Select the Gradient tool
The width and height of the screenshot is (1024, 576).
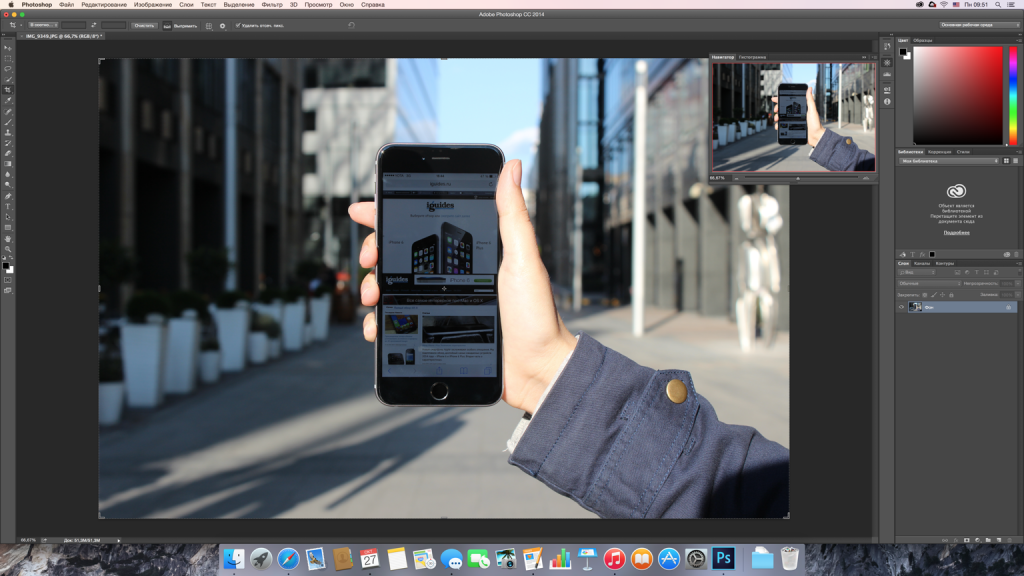point(8,164)
